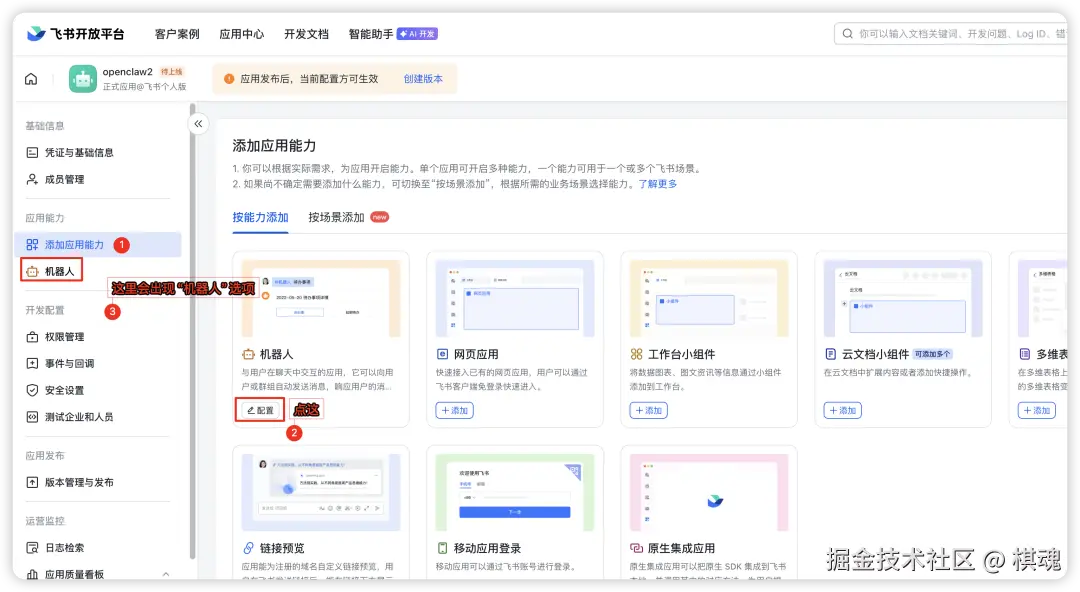Go to home via the house icon
Image resolution: width=1080 pixels, height=592 pixels.
(x=31, y=79)
